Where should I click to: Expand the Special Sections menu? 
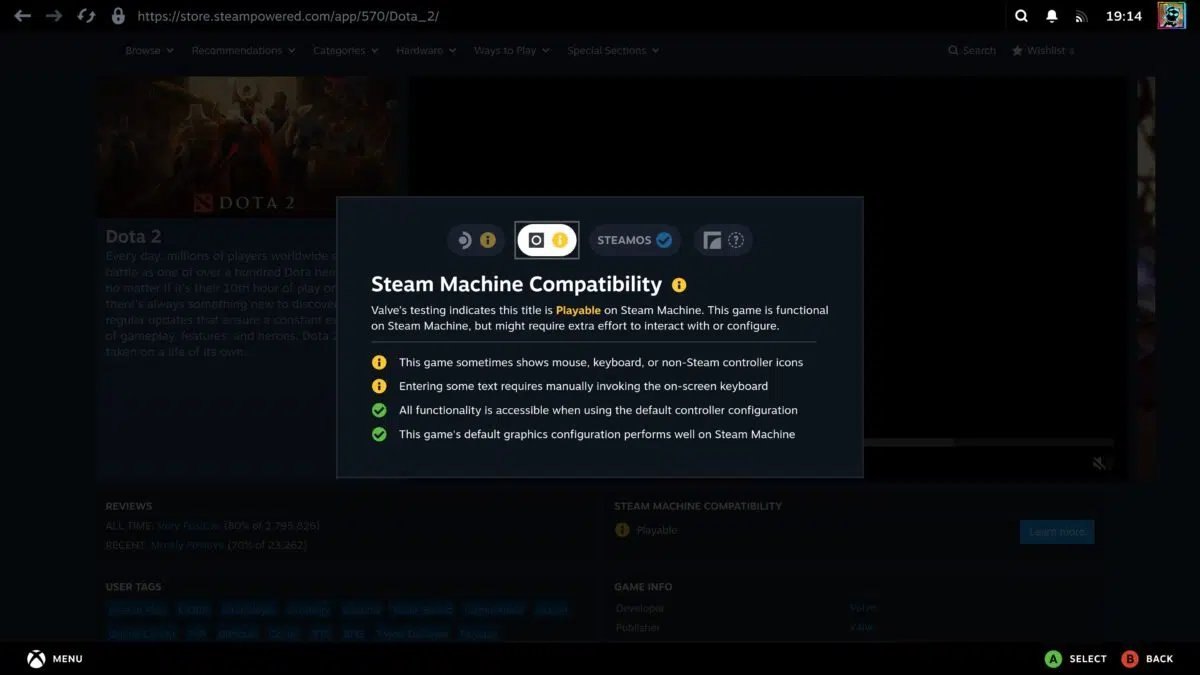[613, 50]
